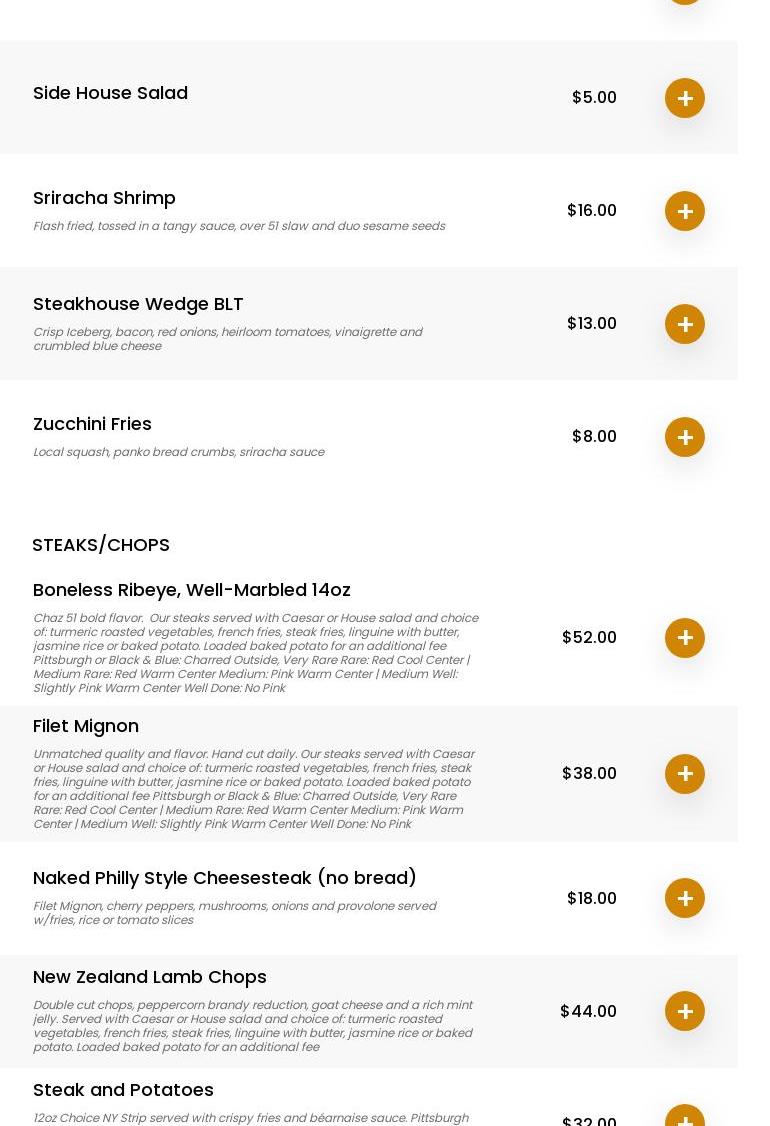
Task: Open Boneless Ribeye, Well-Marbled 14oz title
Action: [x=192, y=590]
